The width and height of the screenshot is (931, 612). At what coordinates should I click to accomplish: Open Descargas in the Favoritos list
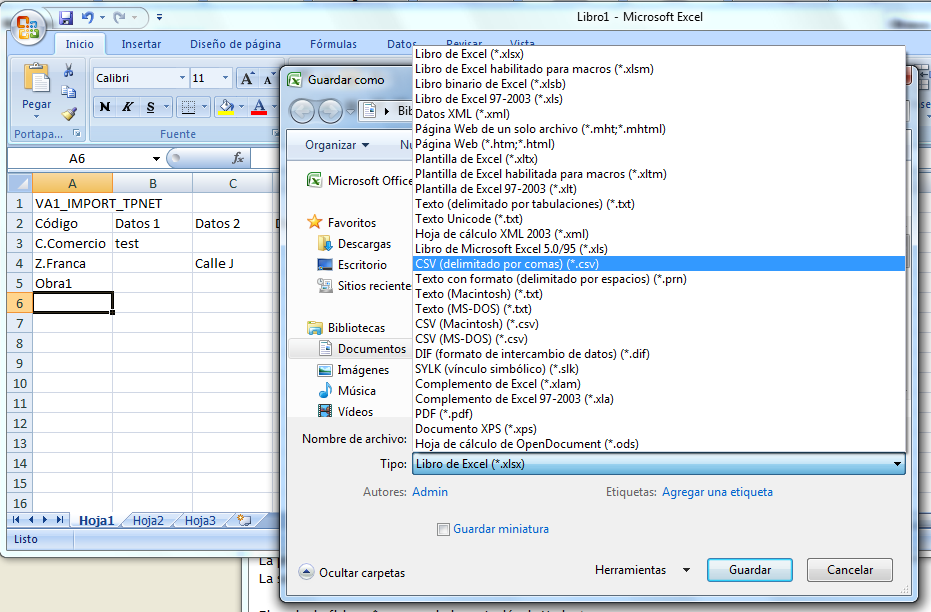pyautogui.click(x=354, y=243)
